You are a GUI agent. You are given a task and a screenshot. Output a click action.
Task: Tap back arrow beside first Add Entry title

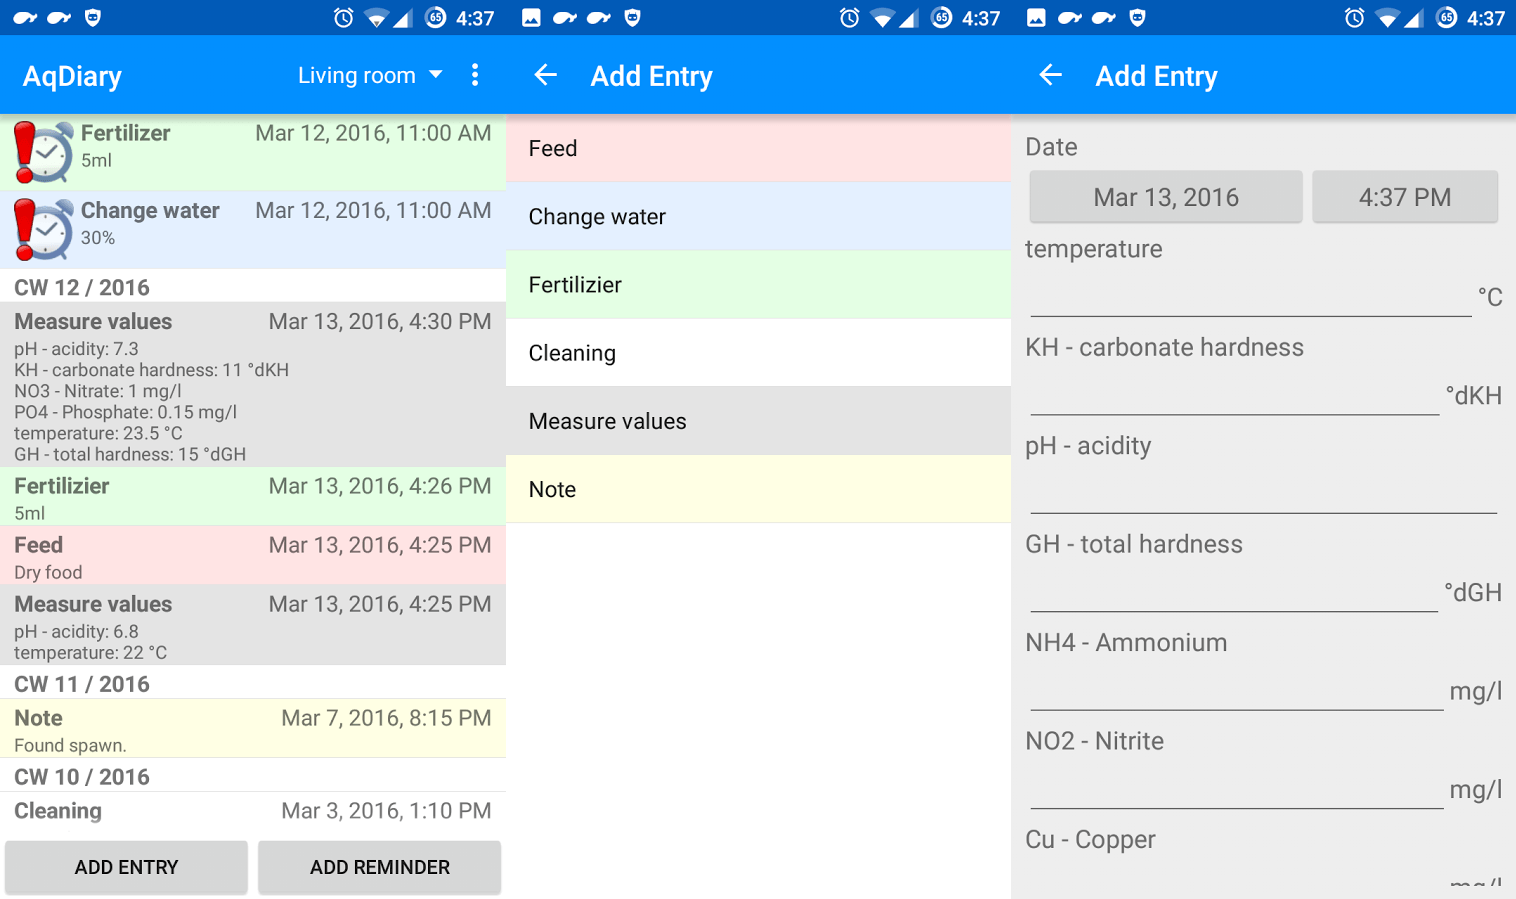[545, 75]
